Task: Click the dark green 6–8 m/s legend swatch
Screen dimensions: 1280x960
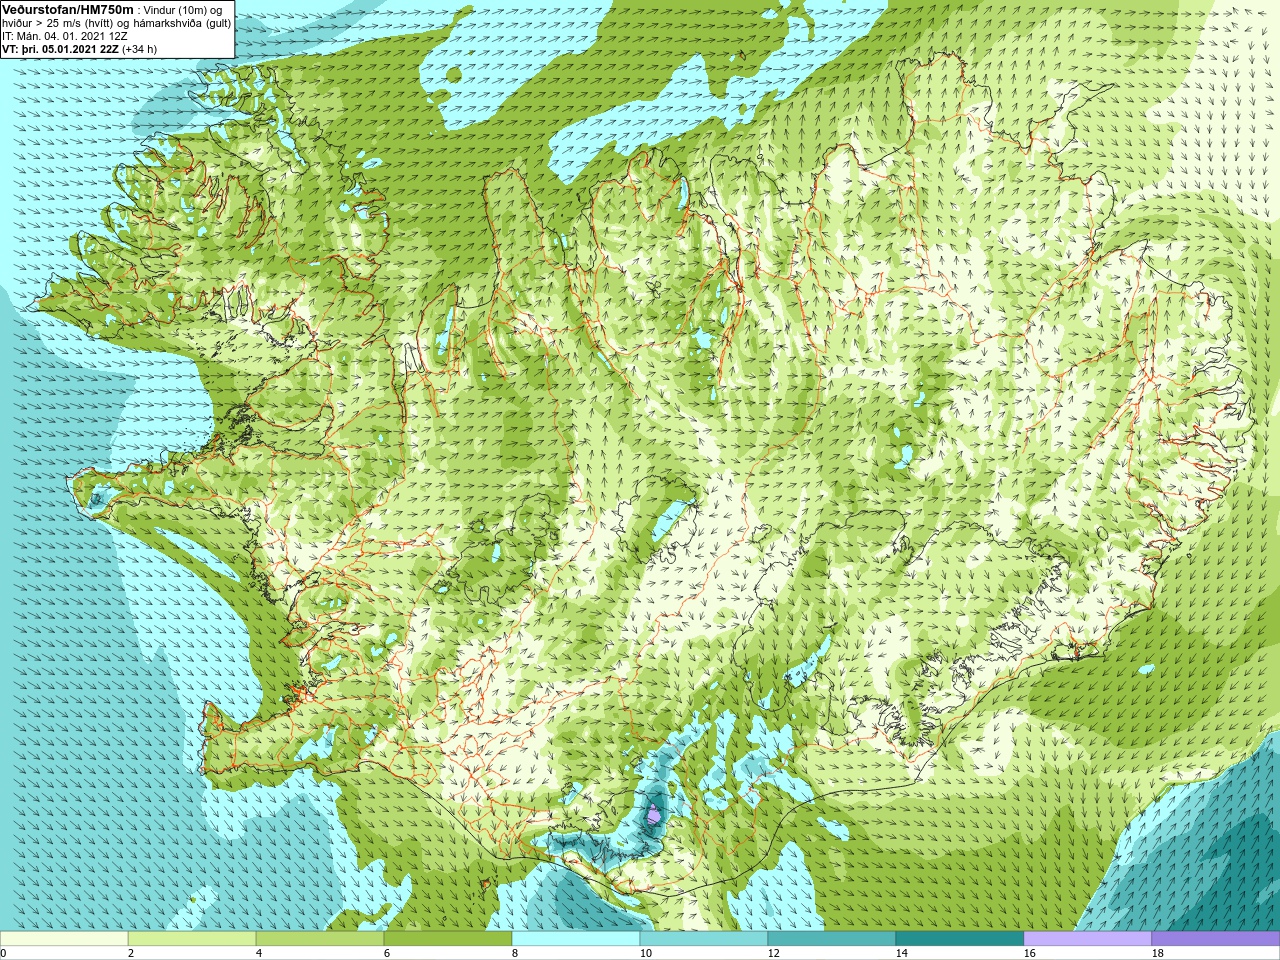Action: 448,939
